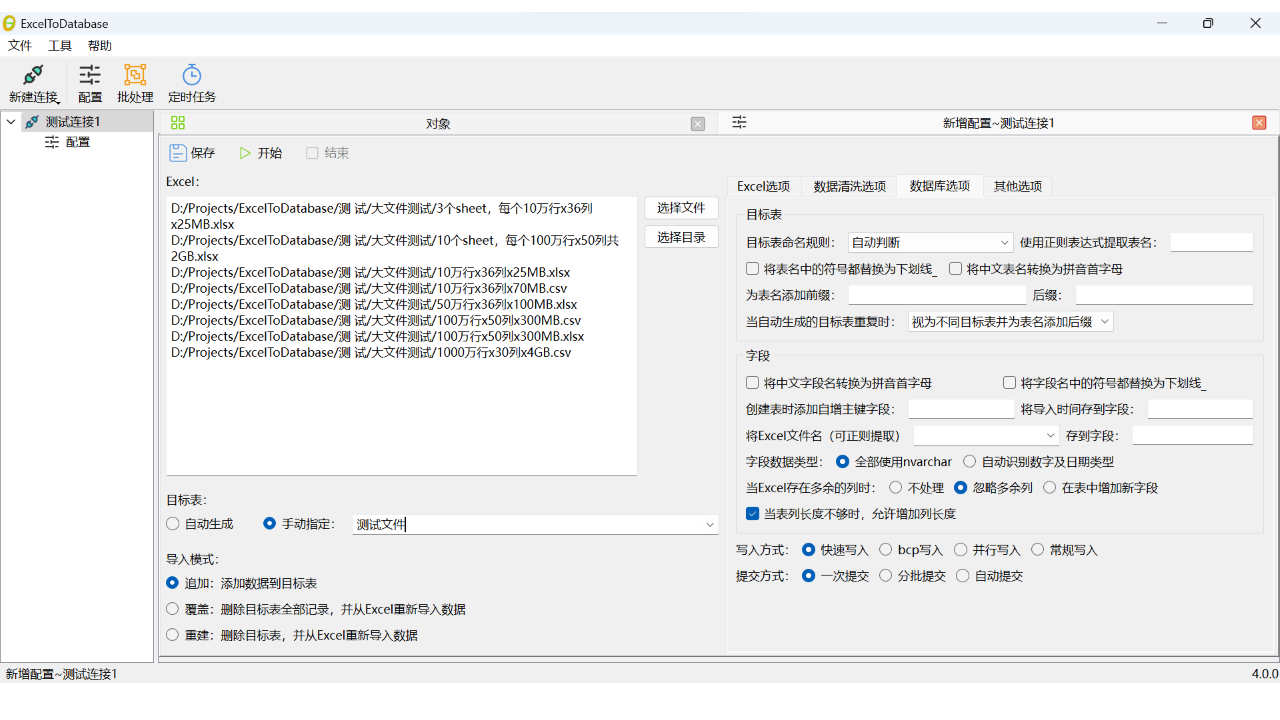Select 分批提交 commit method
The image size is (1280, 720).
tap(886, 576)
